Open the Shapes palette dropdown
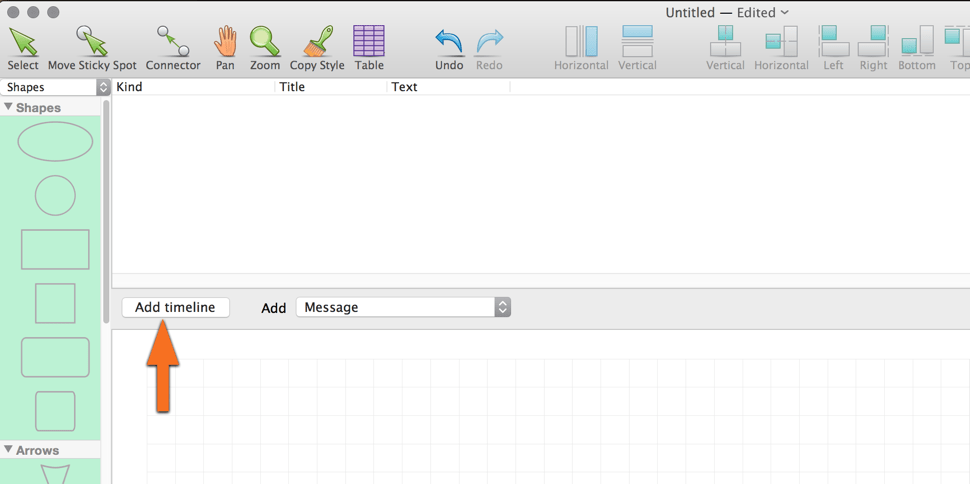Image resolution: width=970 pixels, height=484 pixels. [x=55, y=87]
